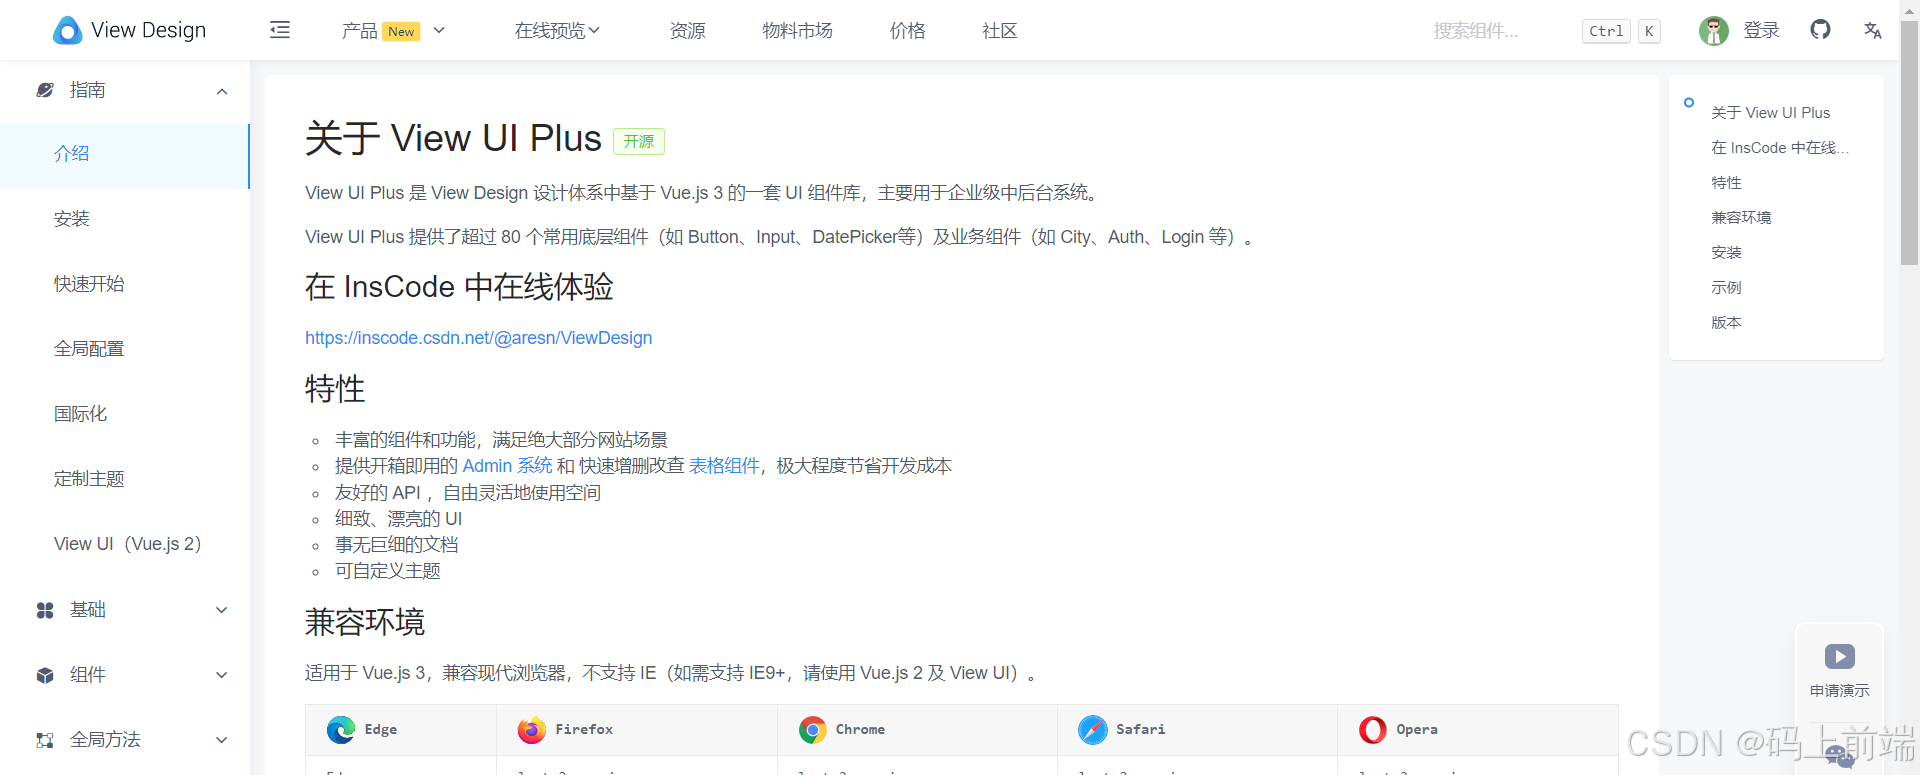This screenshot has height=775, width=1920.
Task: Click the user avatar icon
Action: [1714, 31]
